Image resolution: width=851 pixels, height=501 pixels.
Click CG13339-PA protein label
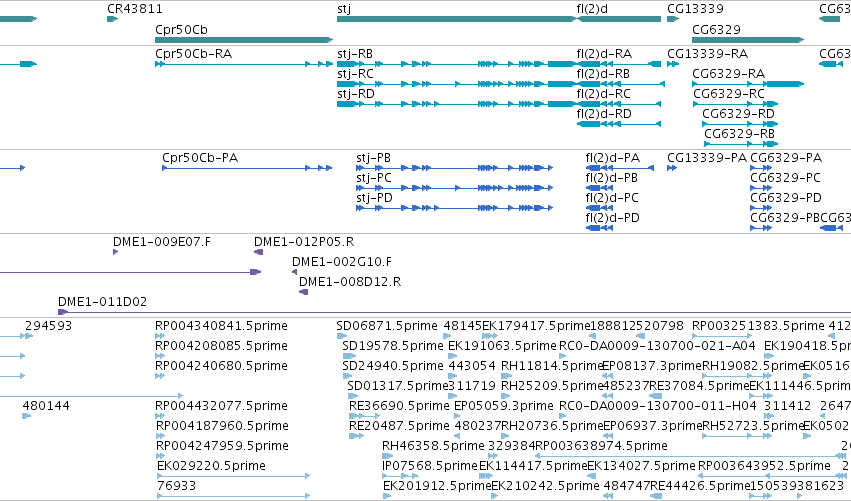(707, 158)
